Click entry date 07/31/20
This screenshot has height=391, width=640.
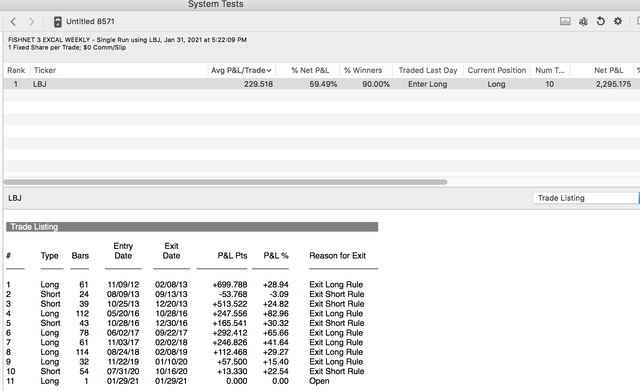click(x=123, y=371)
